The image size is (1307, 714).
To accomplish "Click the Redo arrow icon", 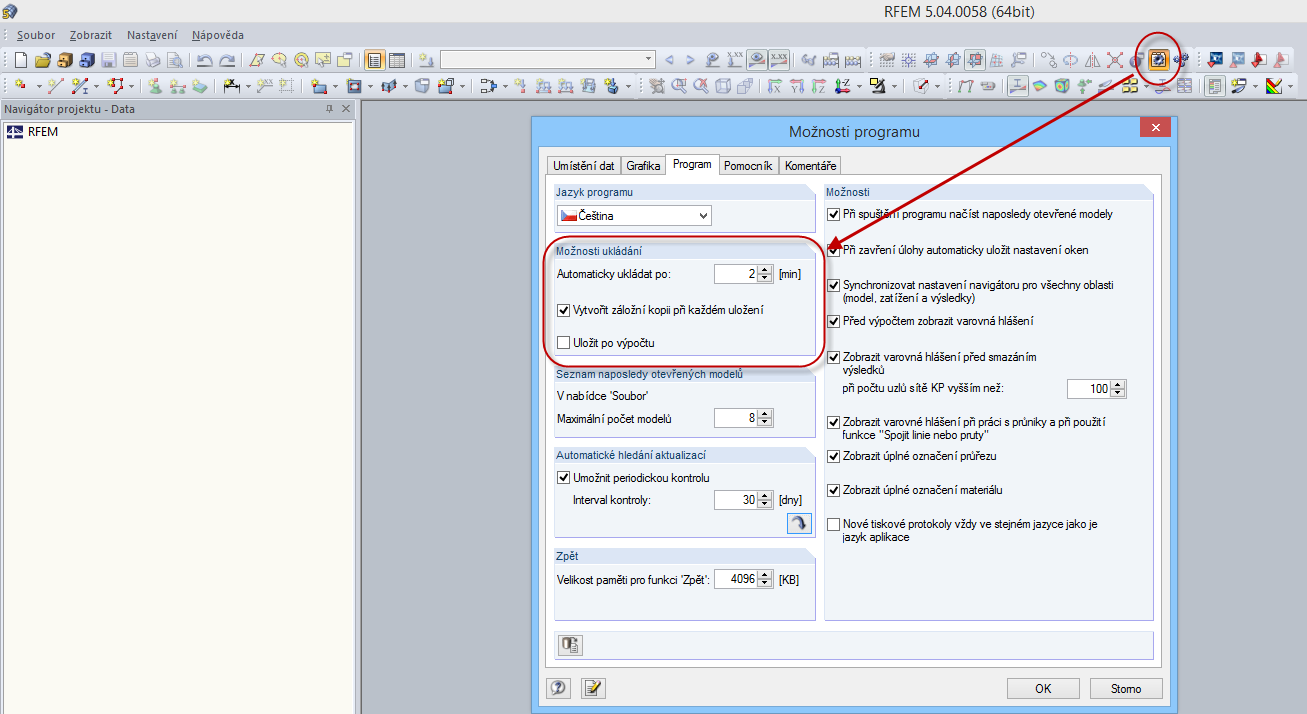I will tap(227, 60).
